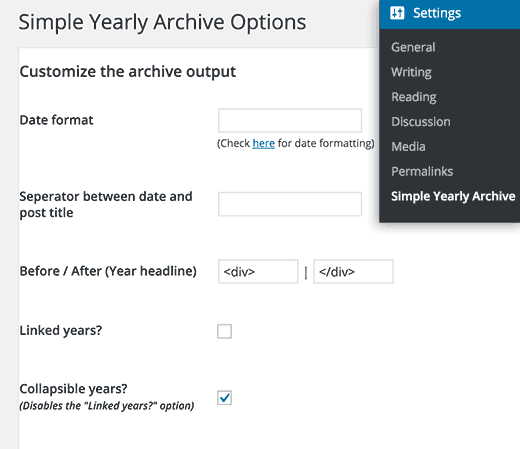Click the After year headline </div> field

(x=353, y=272)
